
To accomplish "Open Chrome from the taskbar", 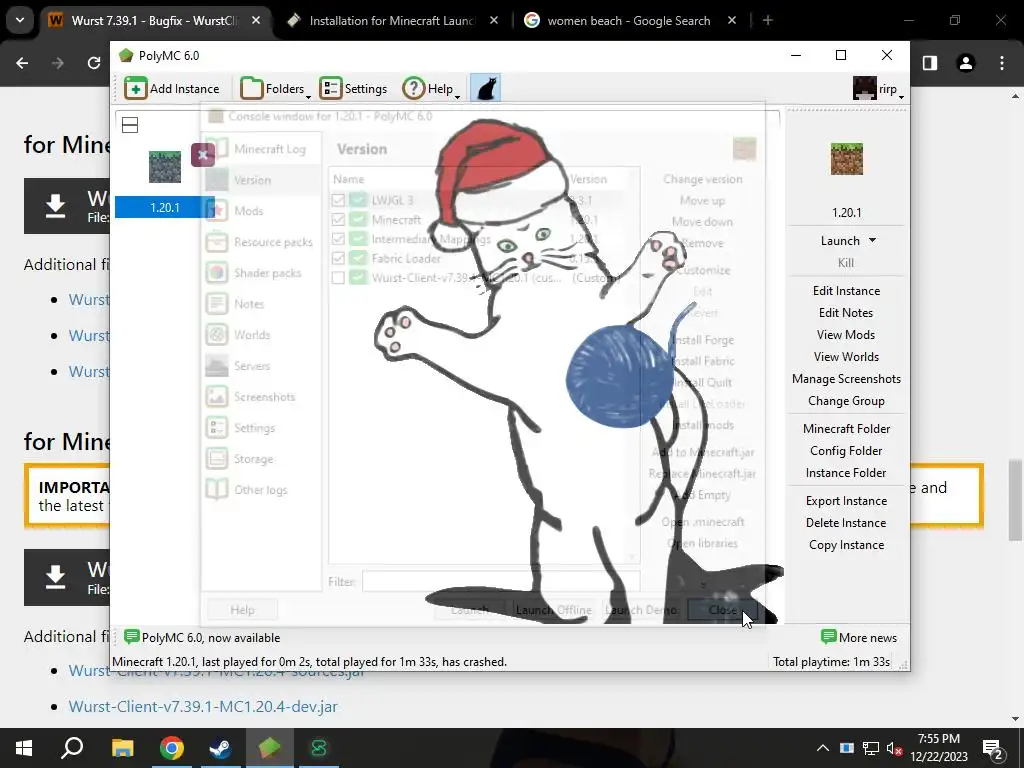I will pos(172,748).
